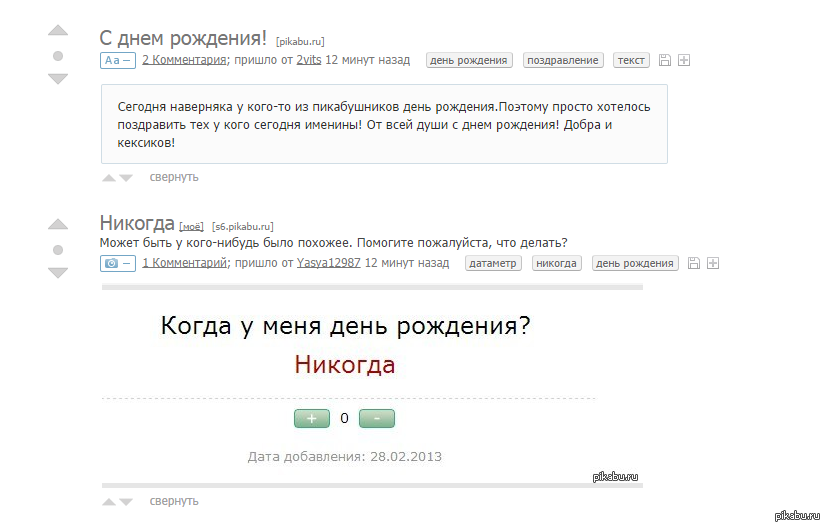The image size is (825, 527).
Task: Upvote the "Никогда" post
Action: coord(58,224)
